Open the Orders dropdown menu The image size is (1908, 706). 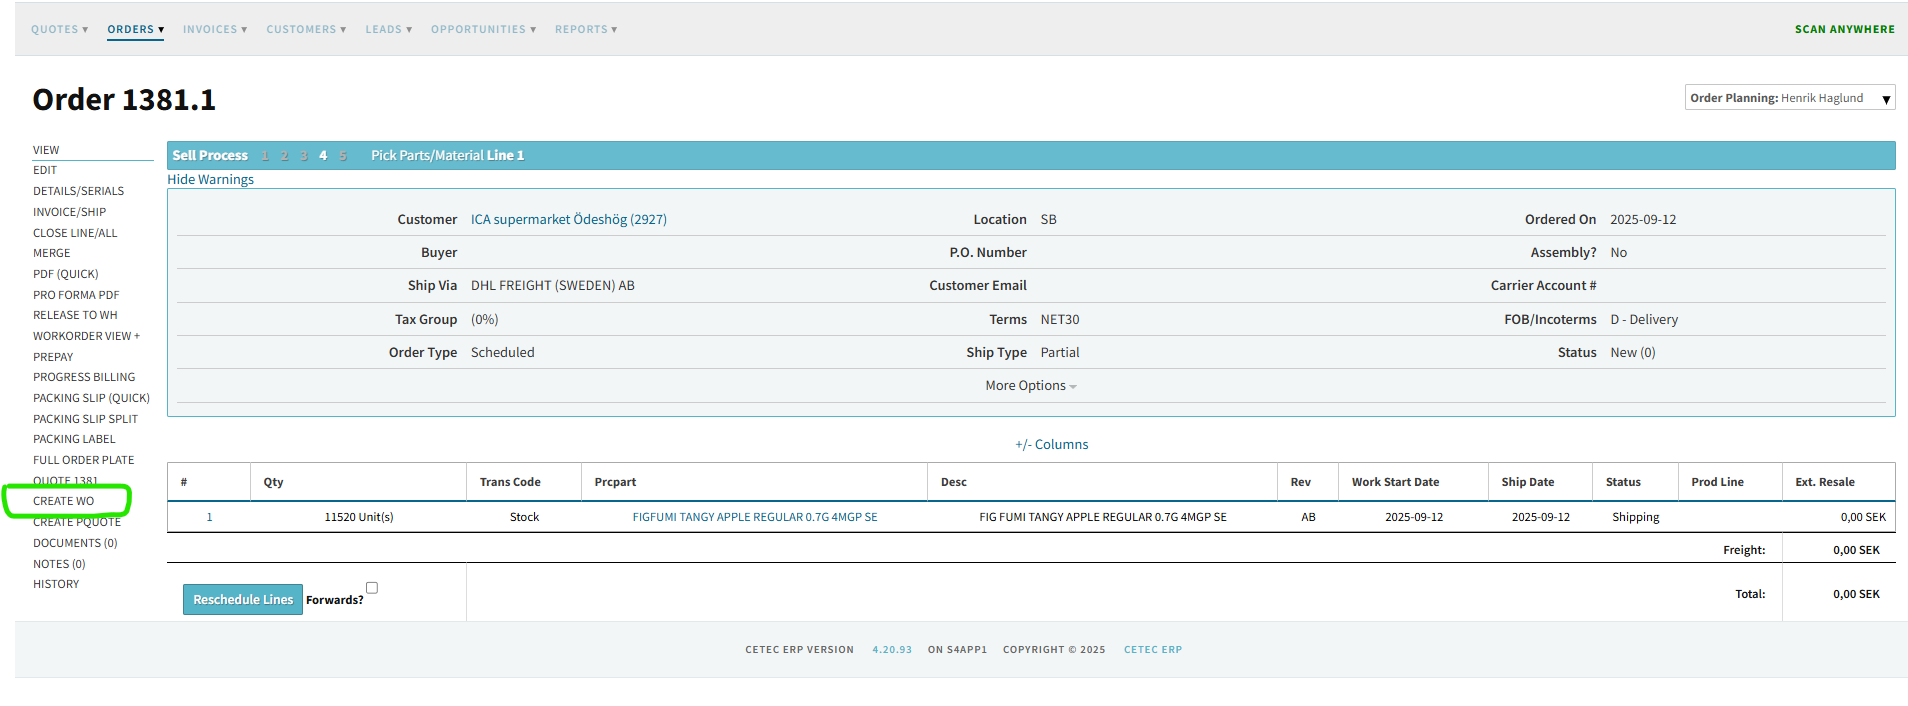click(x=135, y=29)
